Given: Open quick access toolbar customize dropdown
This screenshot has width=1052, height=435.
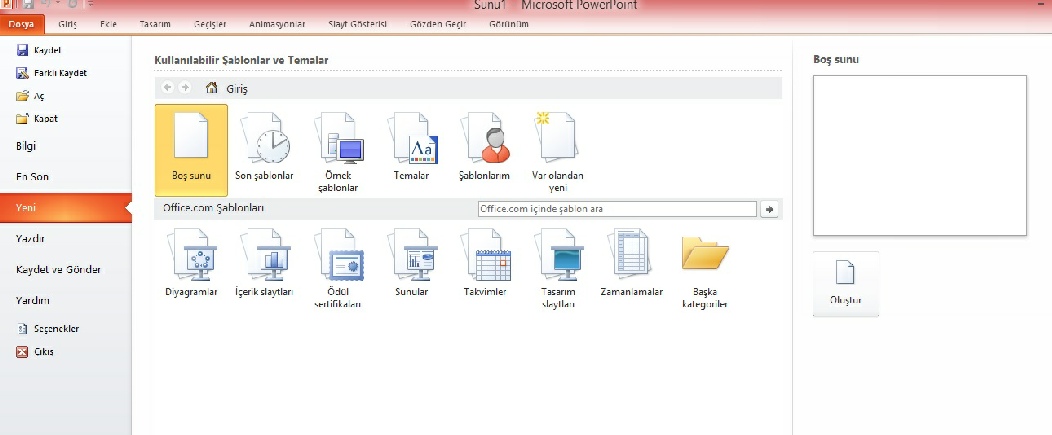Looking at the screenshot, I should (91, 5).
